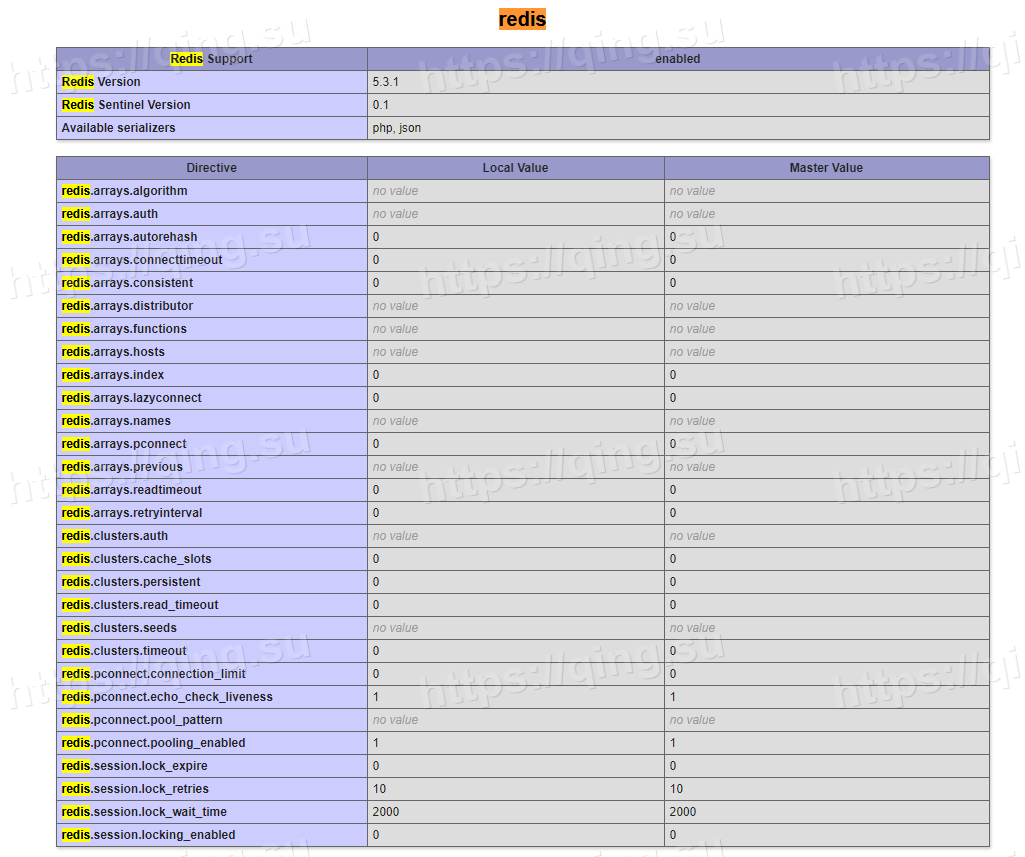Click master value 0 for redis.clusters.timeout
This screenshot has height=857, width=1025.
[x=673, y=650]
